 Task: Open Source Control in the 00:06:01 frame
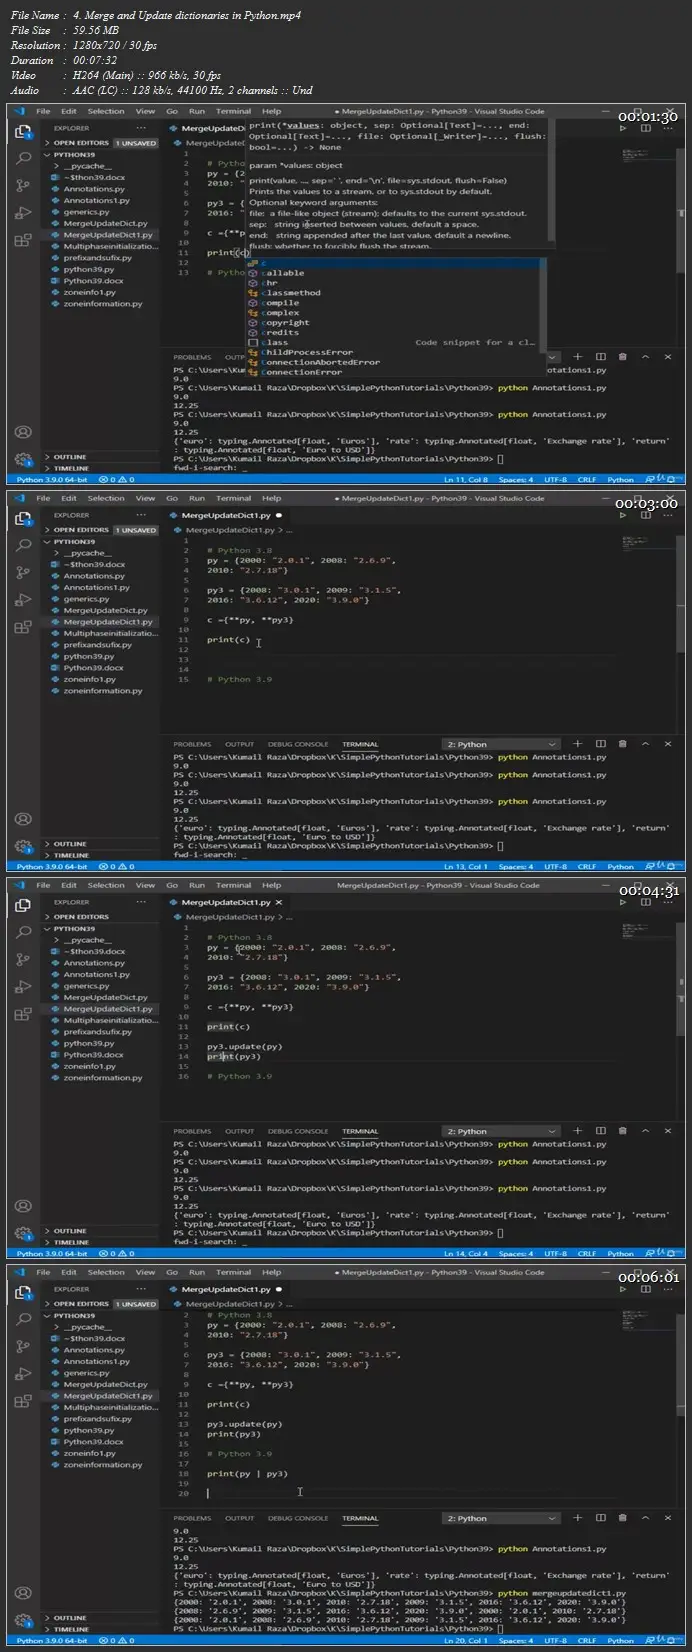click(24, 1346)
